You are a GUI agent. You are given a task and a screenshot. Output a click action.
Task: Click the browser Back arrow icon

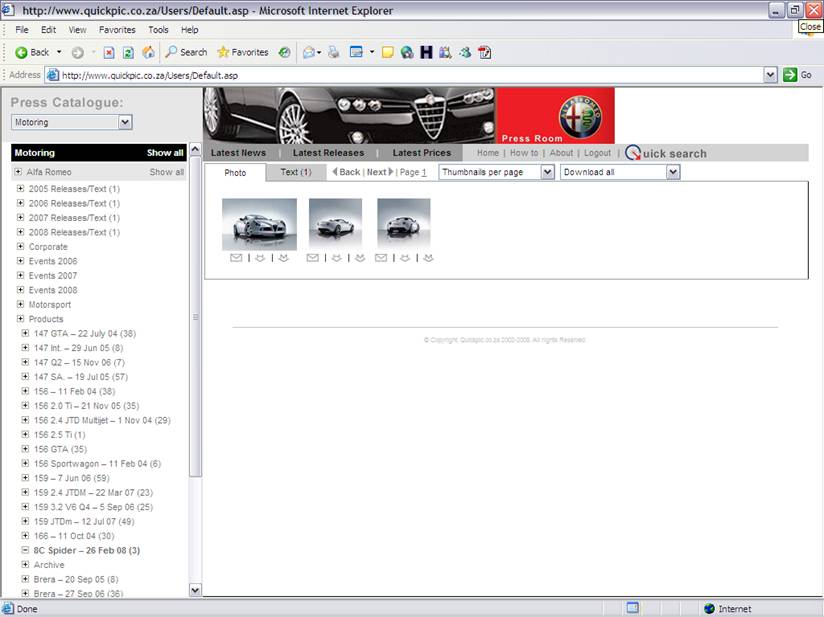tap(21, 52)
